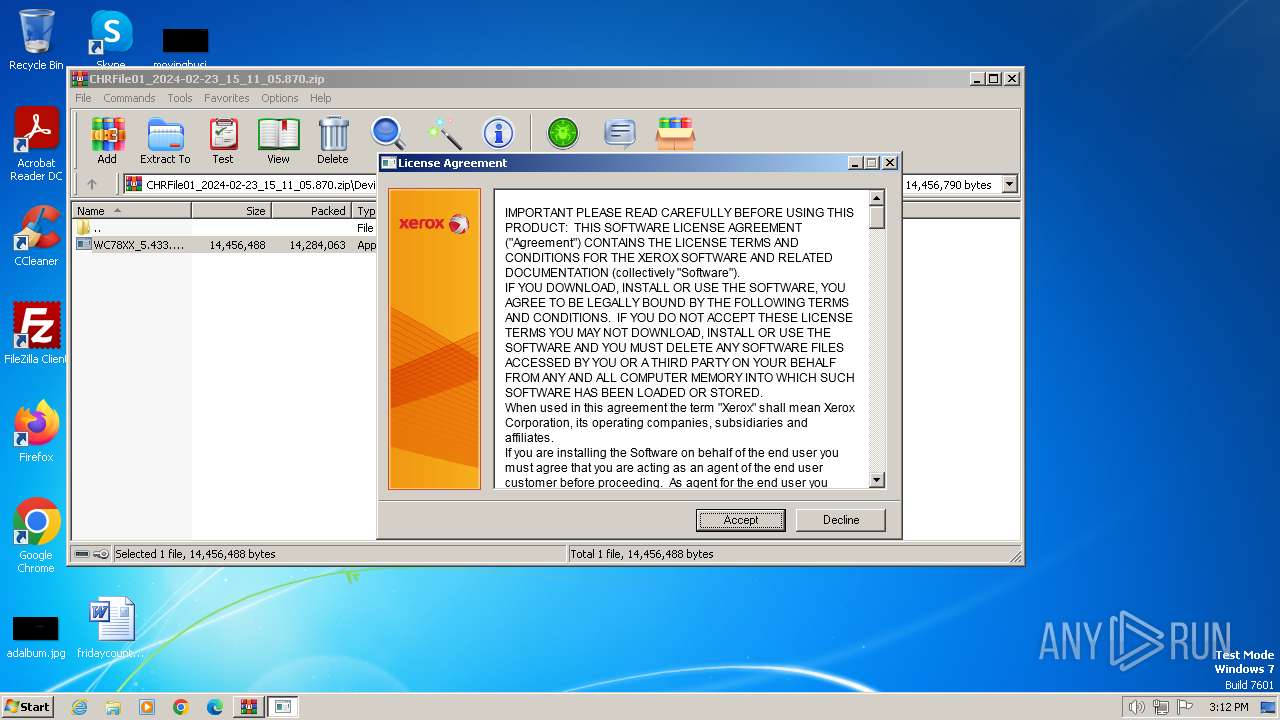Open the FileZilla Client desktop icon
Screen dimensions: 1280x720
(36, 333)
